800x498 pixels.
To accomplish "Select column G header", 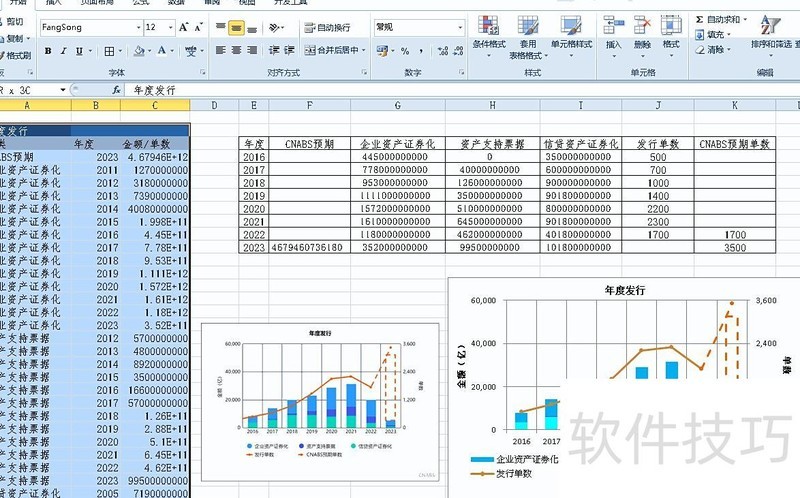I will tap(398, 105).
